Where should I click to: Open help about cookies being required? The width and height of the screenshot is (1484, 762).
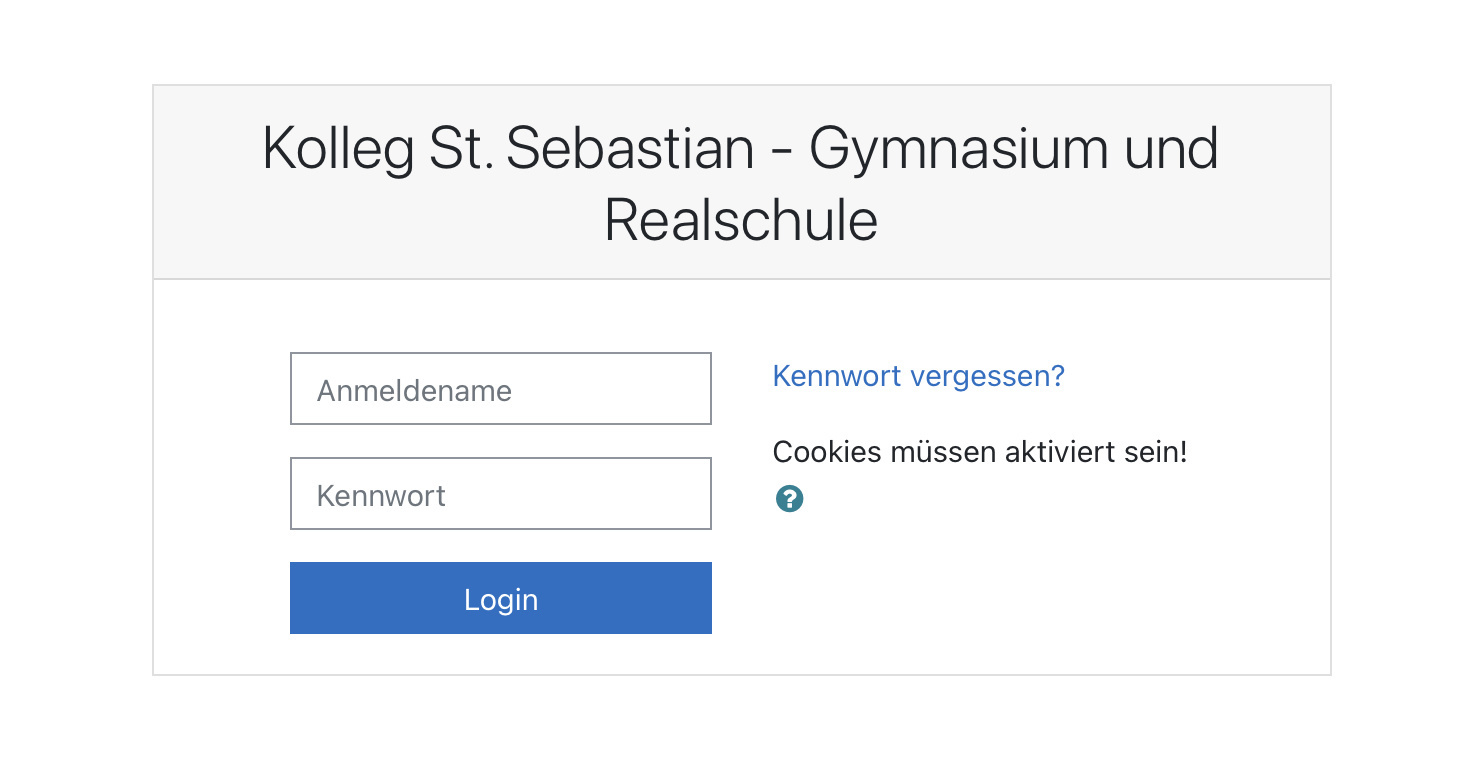[x=789, y=499]
